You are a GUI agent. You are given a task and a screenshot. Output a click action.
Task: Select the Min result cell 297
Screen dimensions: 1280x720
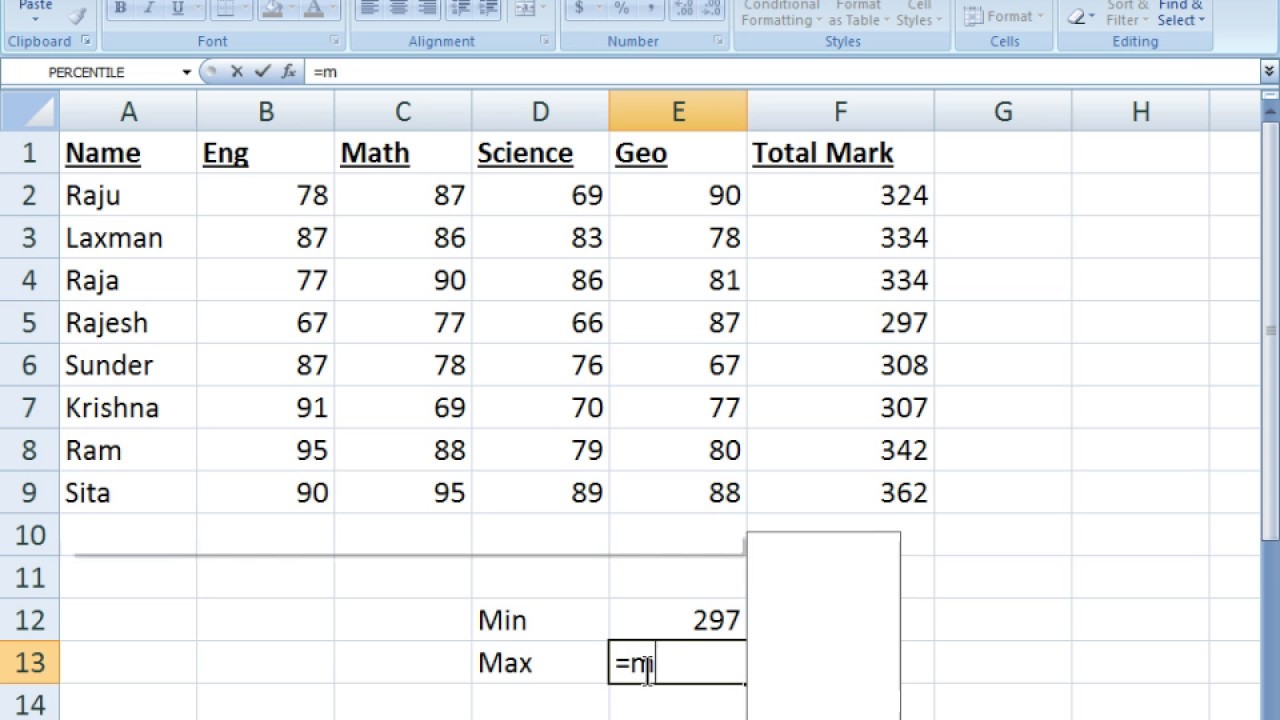(678, 620)
